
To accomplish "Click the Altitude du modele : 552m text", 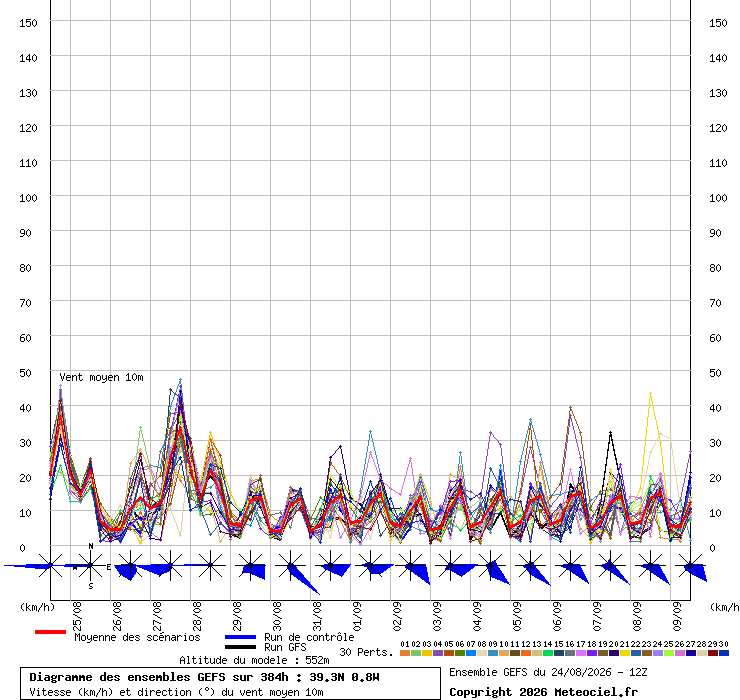I will coord(254,660).
